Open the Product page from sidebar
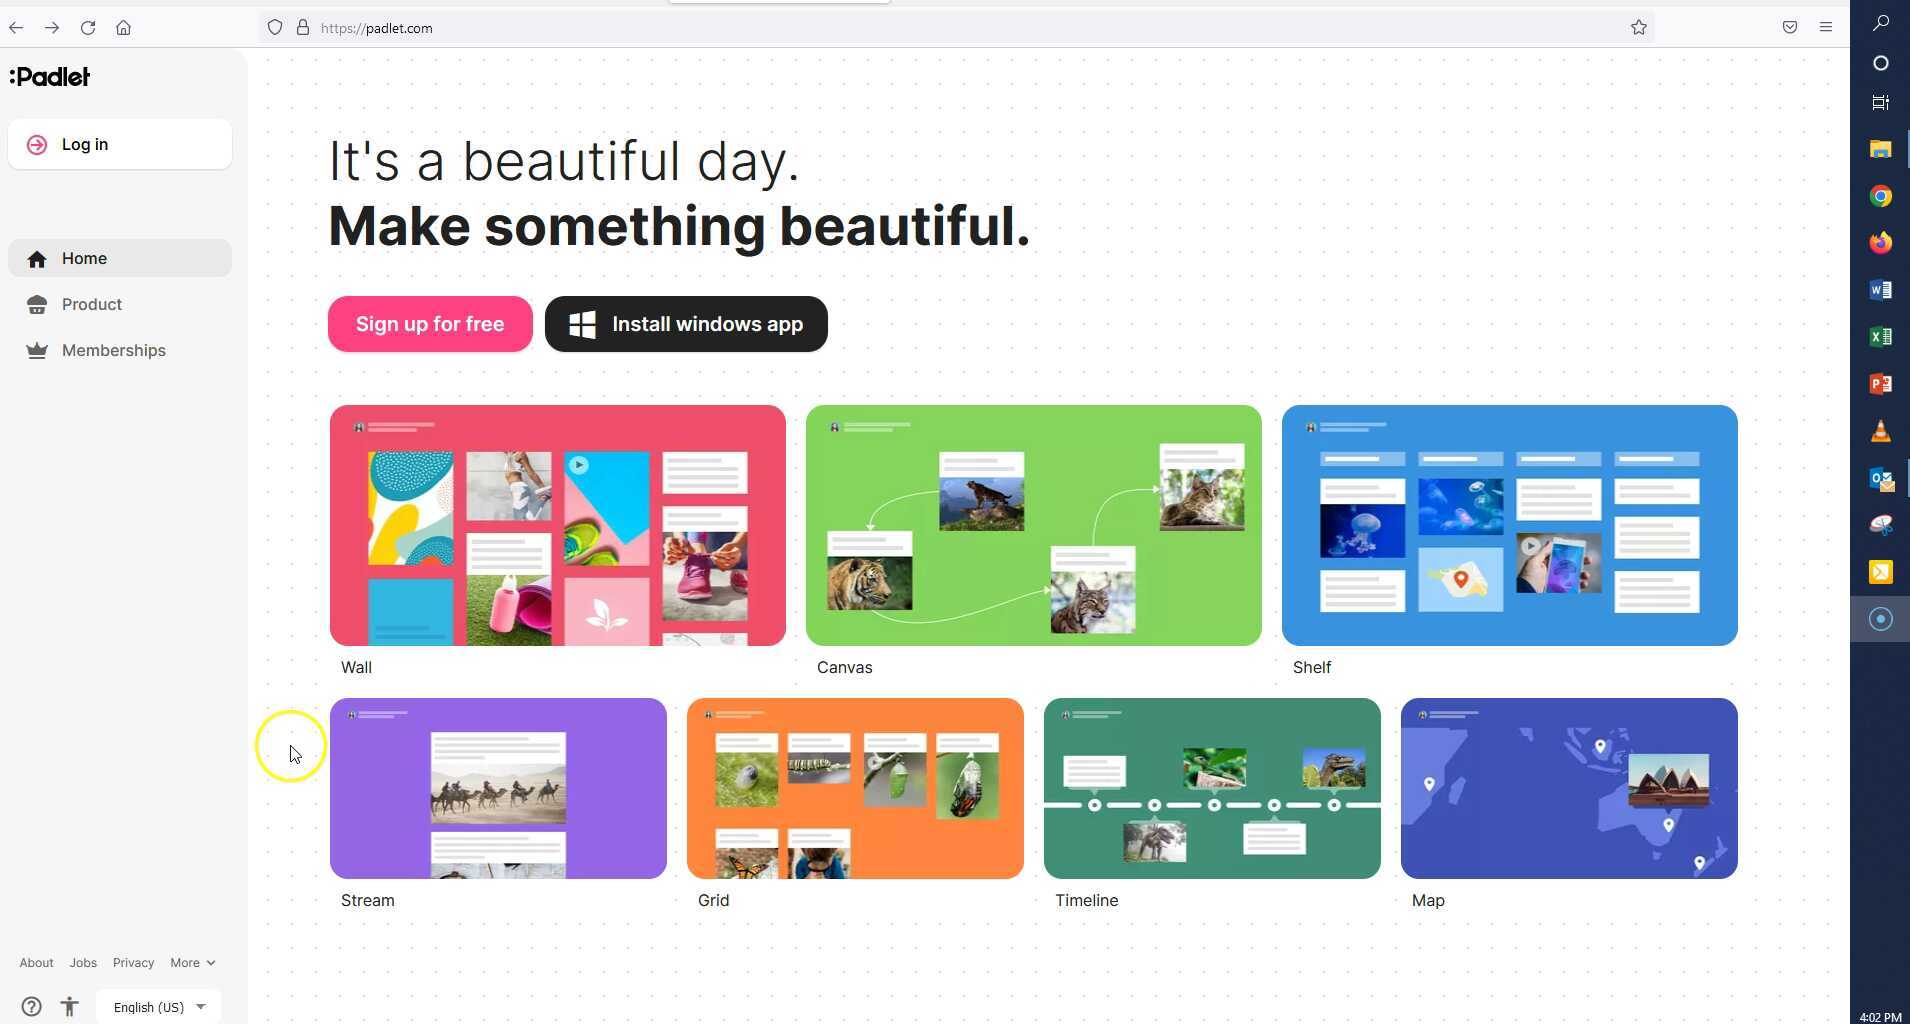Viewport: 1910px width, 1024px height. pyautogui.click(x=91, y=304)
